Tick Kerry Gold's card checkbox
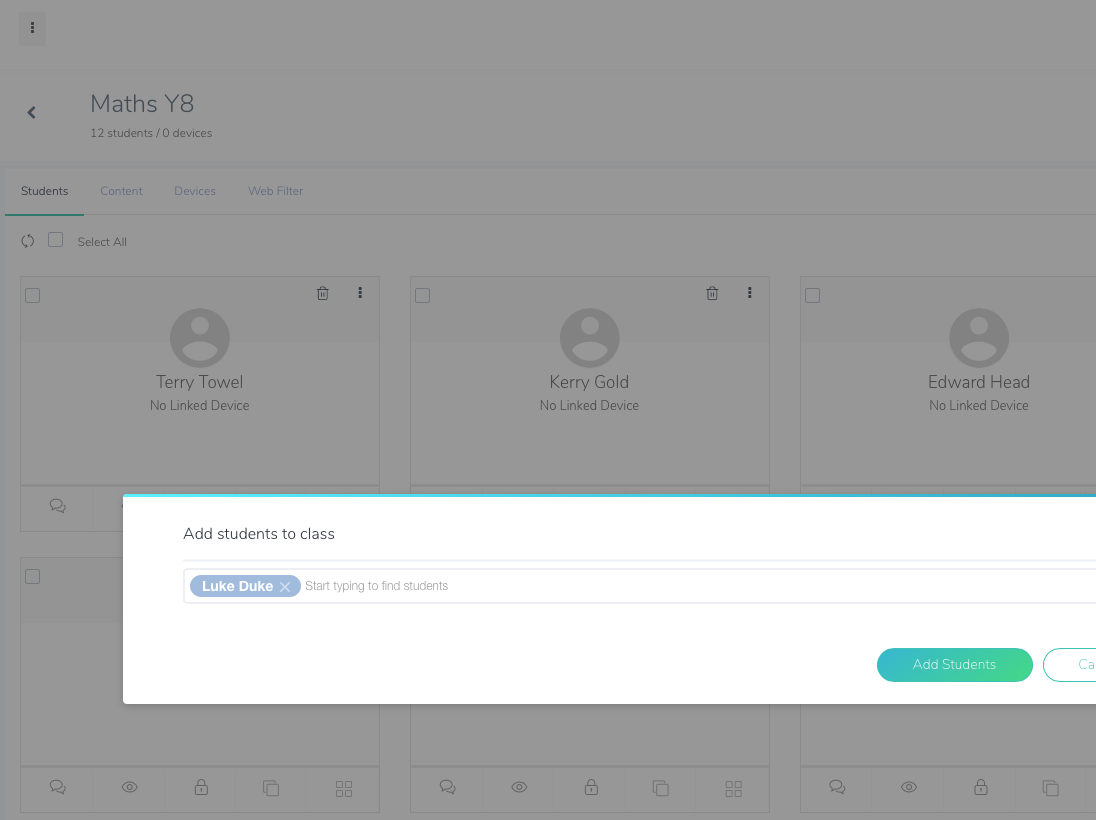 422,295
